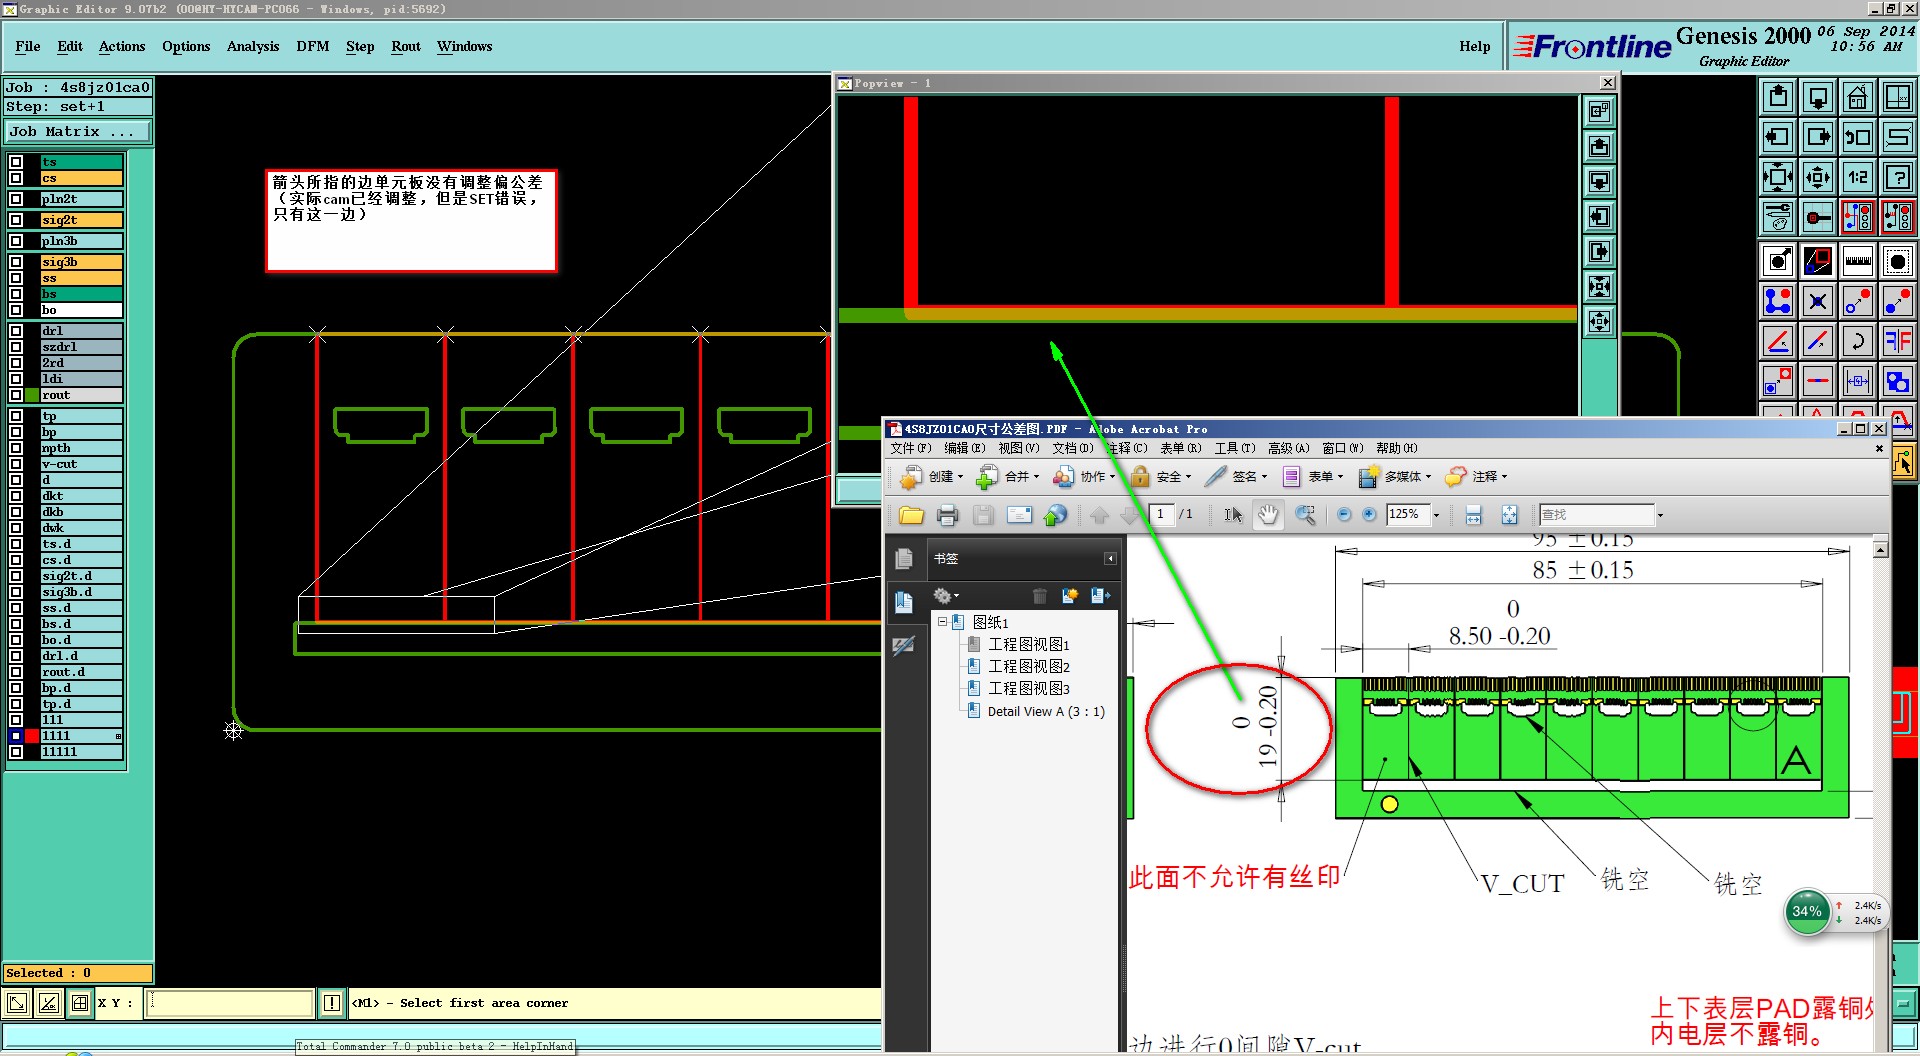Open the graphic control wrench-and-palette icon

1778,217
